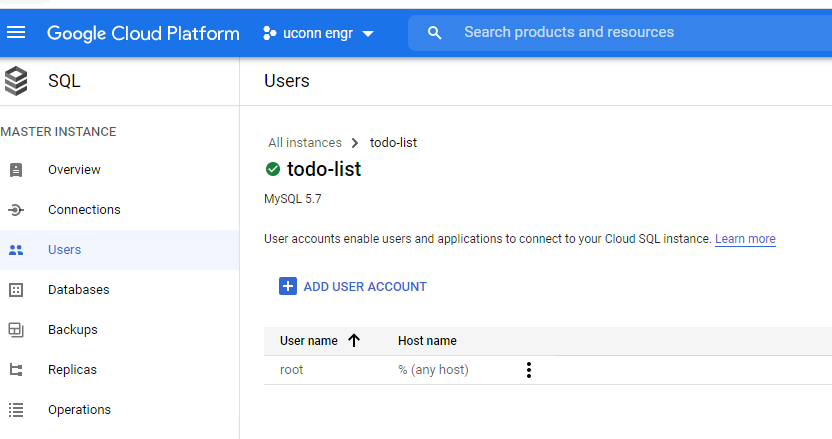Open the Overview section
The image size is (832, 439).
click(x=74, y=170)
